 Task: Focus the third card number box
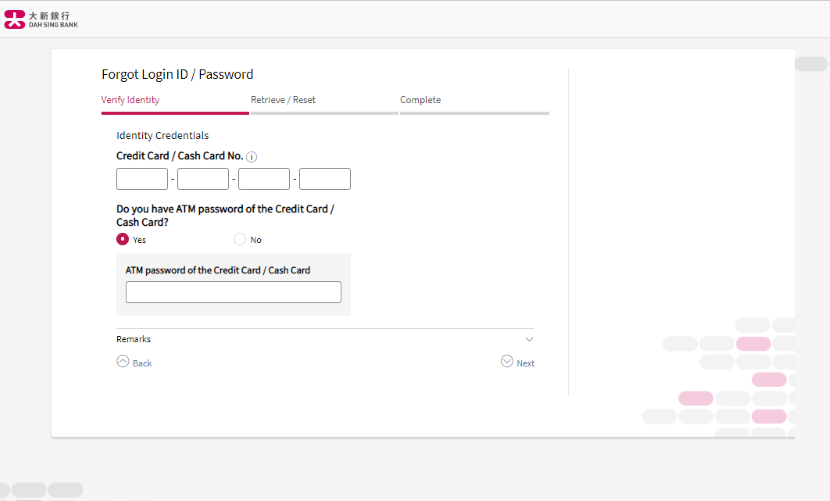pos(264,179)
